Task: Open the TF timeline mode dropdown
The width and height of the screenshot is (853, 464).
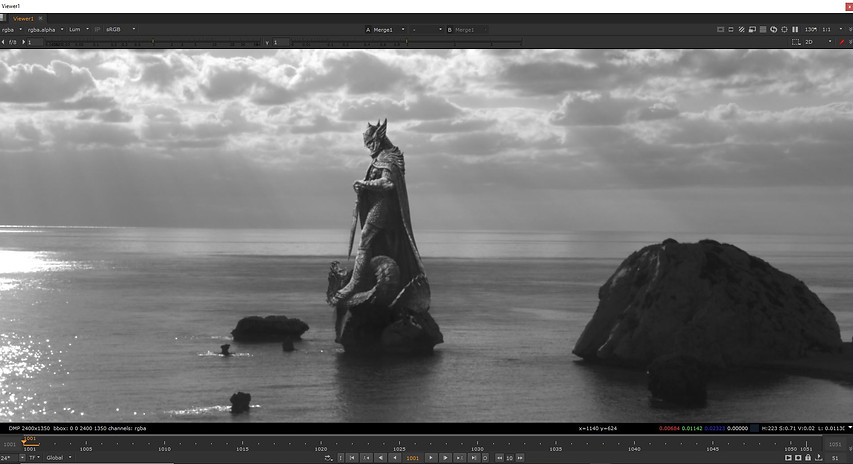Action: click(34, 457)
